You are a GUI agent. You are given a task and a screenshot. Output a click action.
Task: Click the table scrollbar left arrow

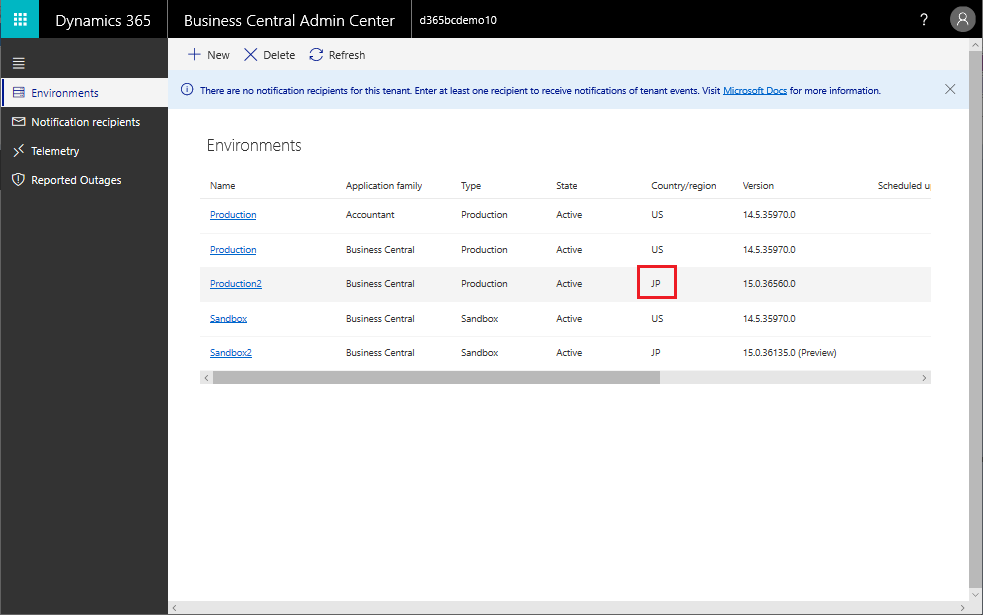(206, 377)
